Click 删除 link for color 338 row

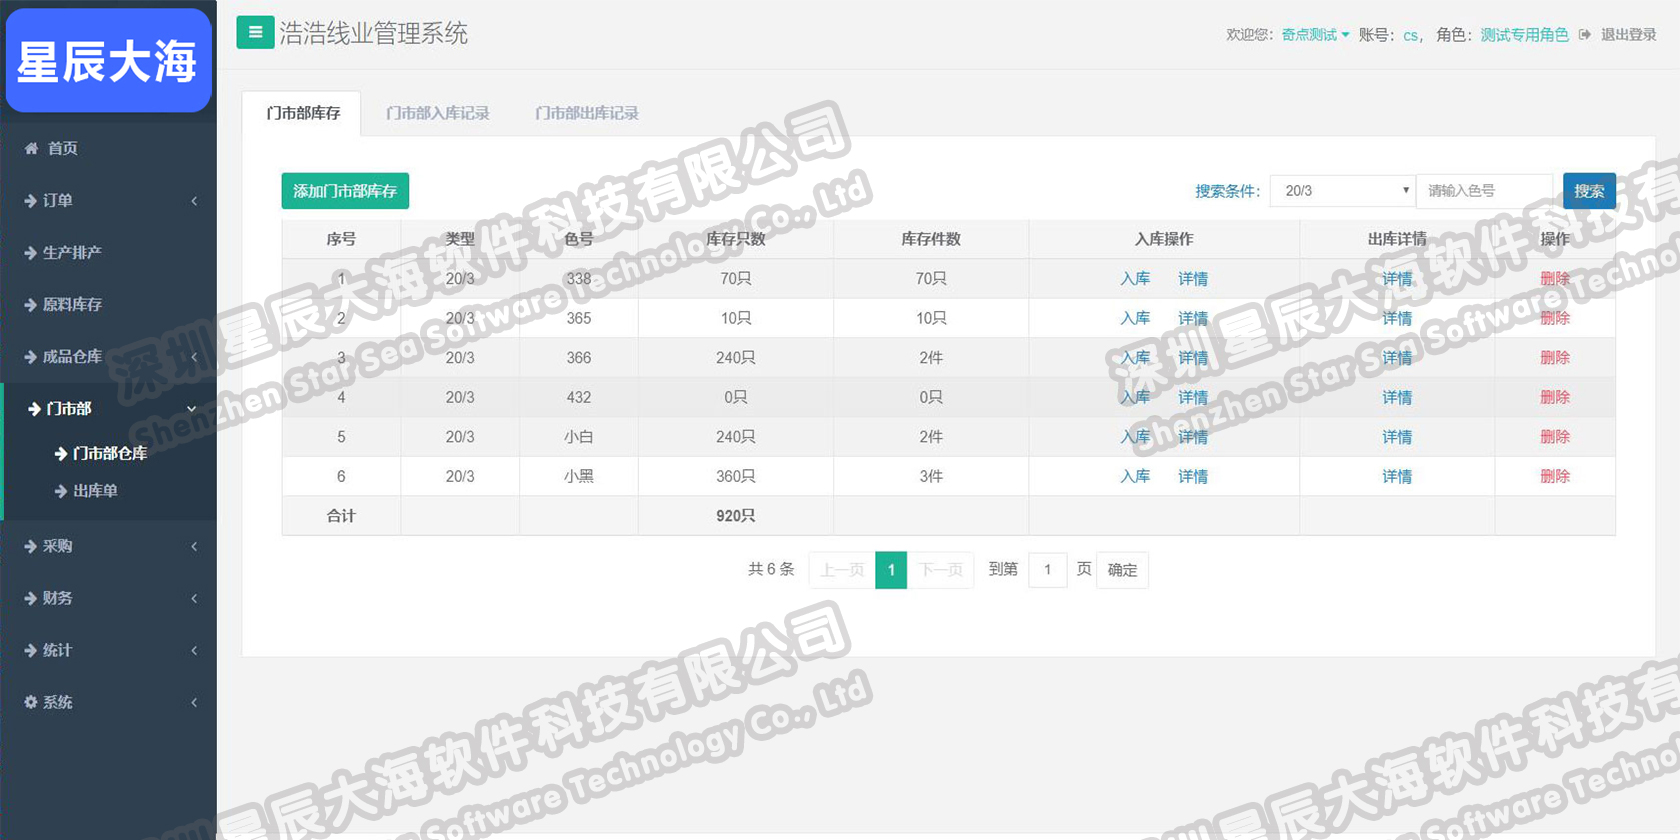(x=1554, y=279)
